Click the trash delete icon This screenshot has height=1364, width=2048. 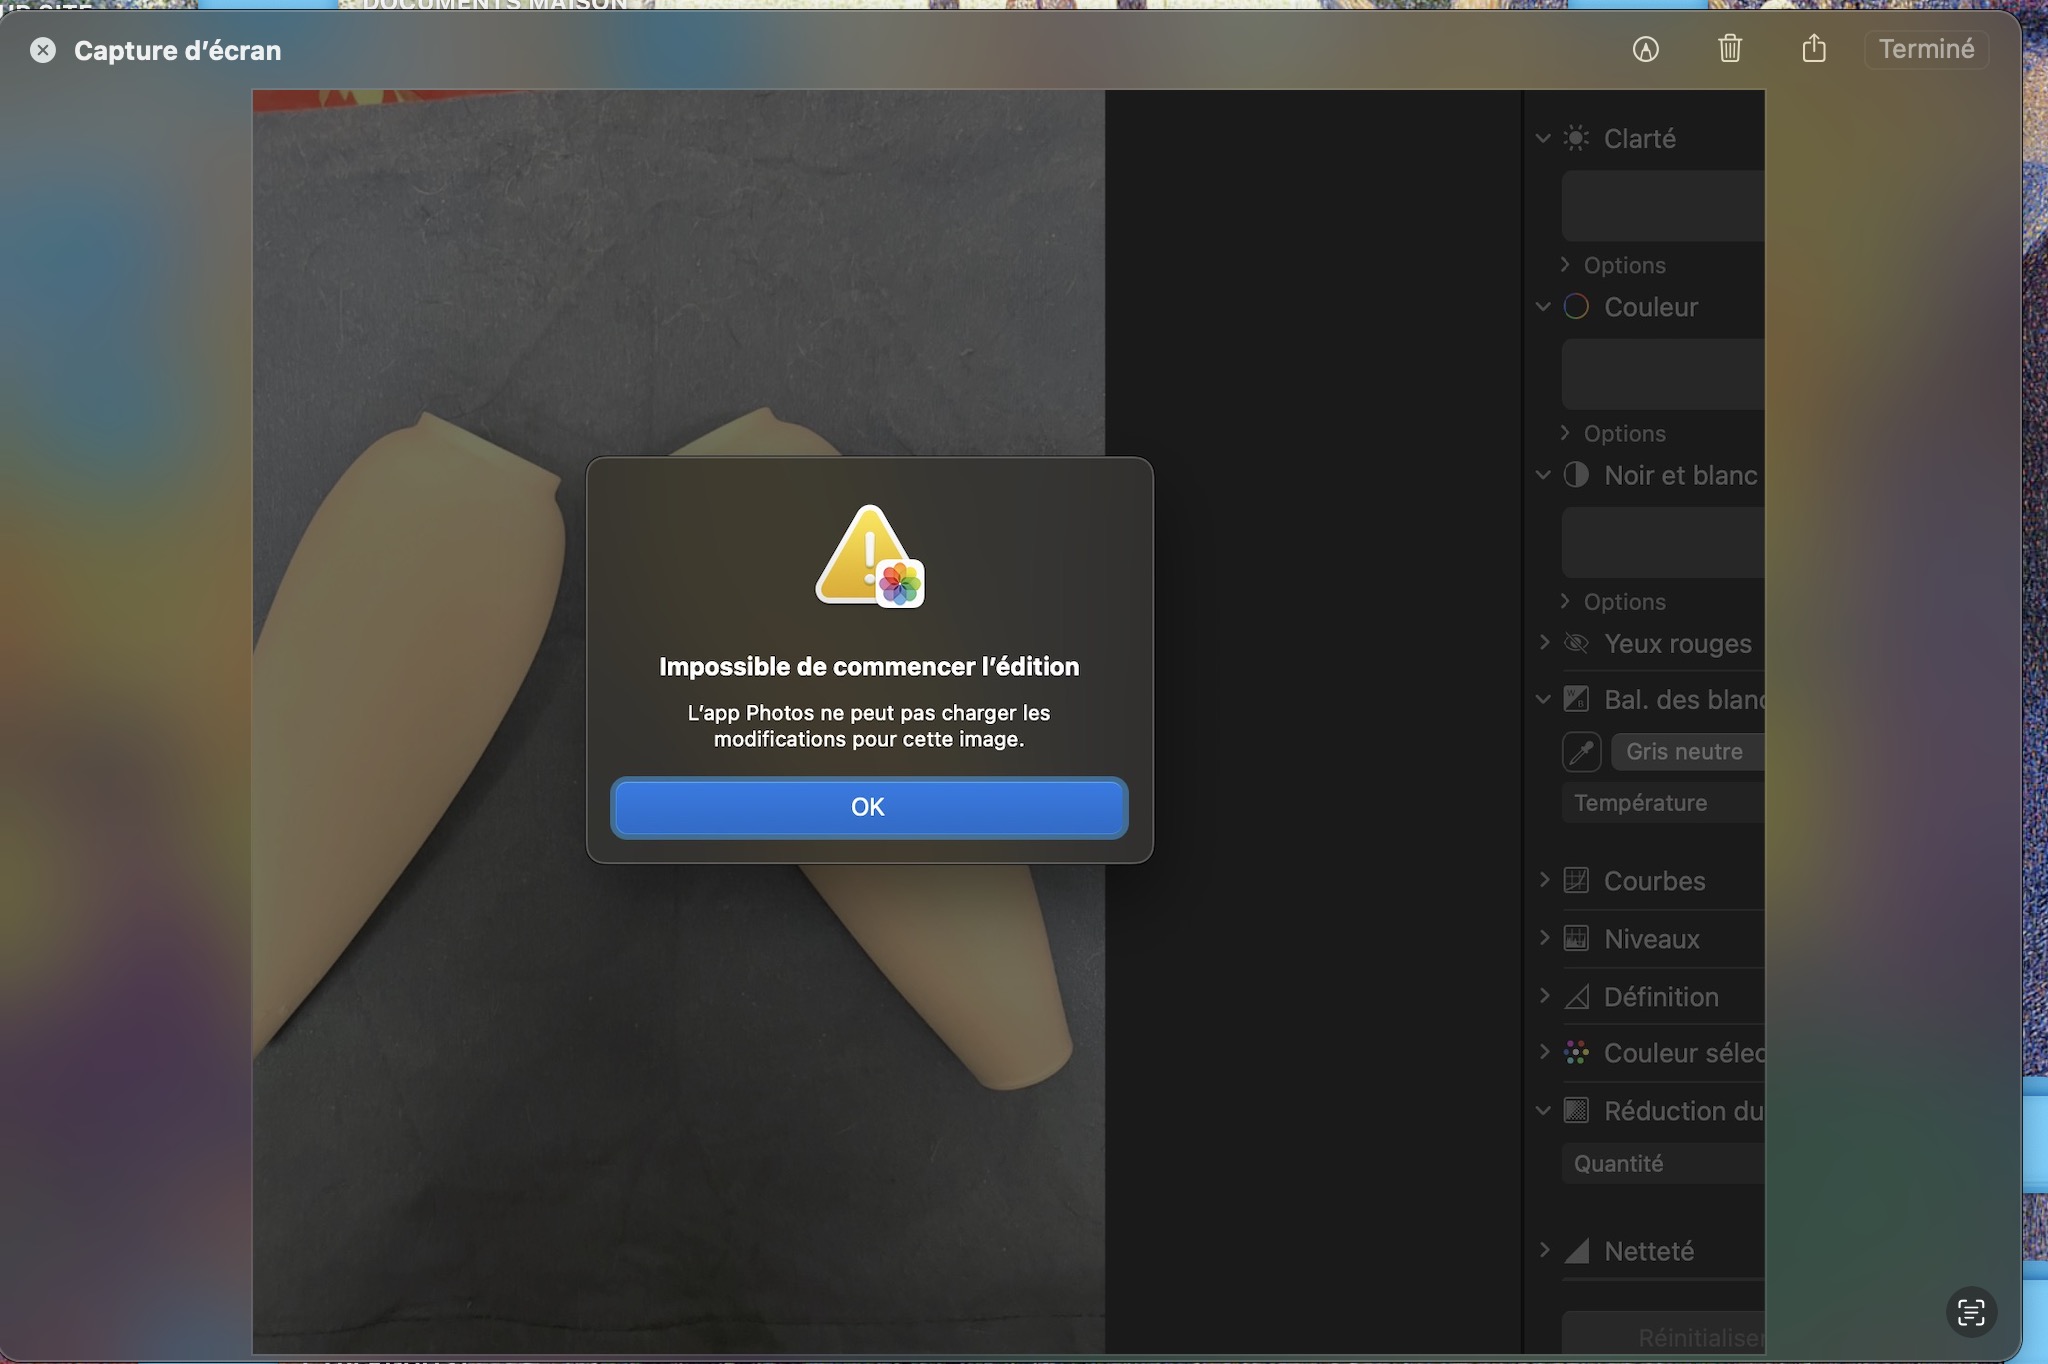pyautogui.click(x=1730, y=49)
